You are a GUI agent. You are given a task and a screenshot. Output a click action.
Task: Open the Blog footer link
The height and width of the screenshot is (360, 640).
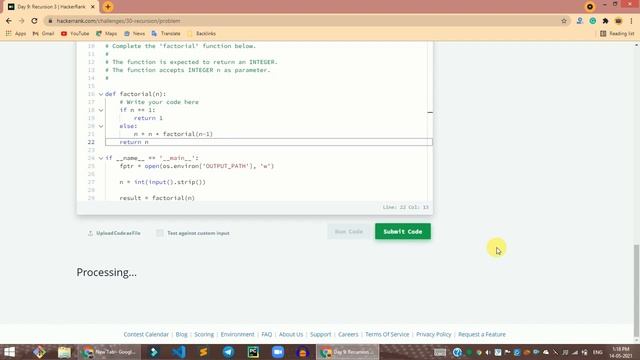182,334
